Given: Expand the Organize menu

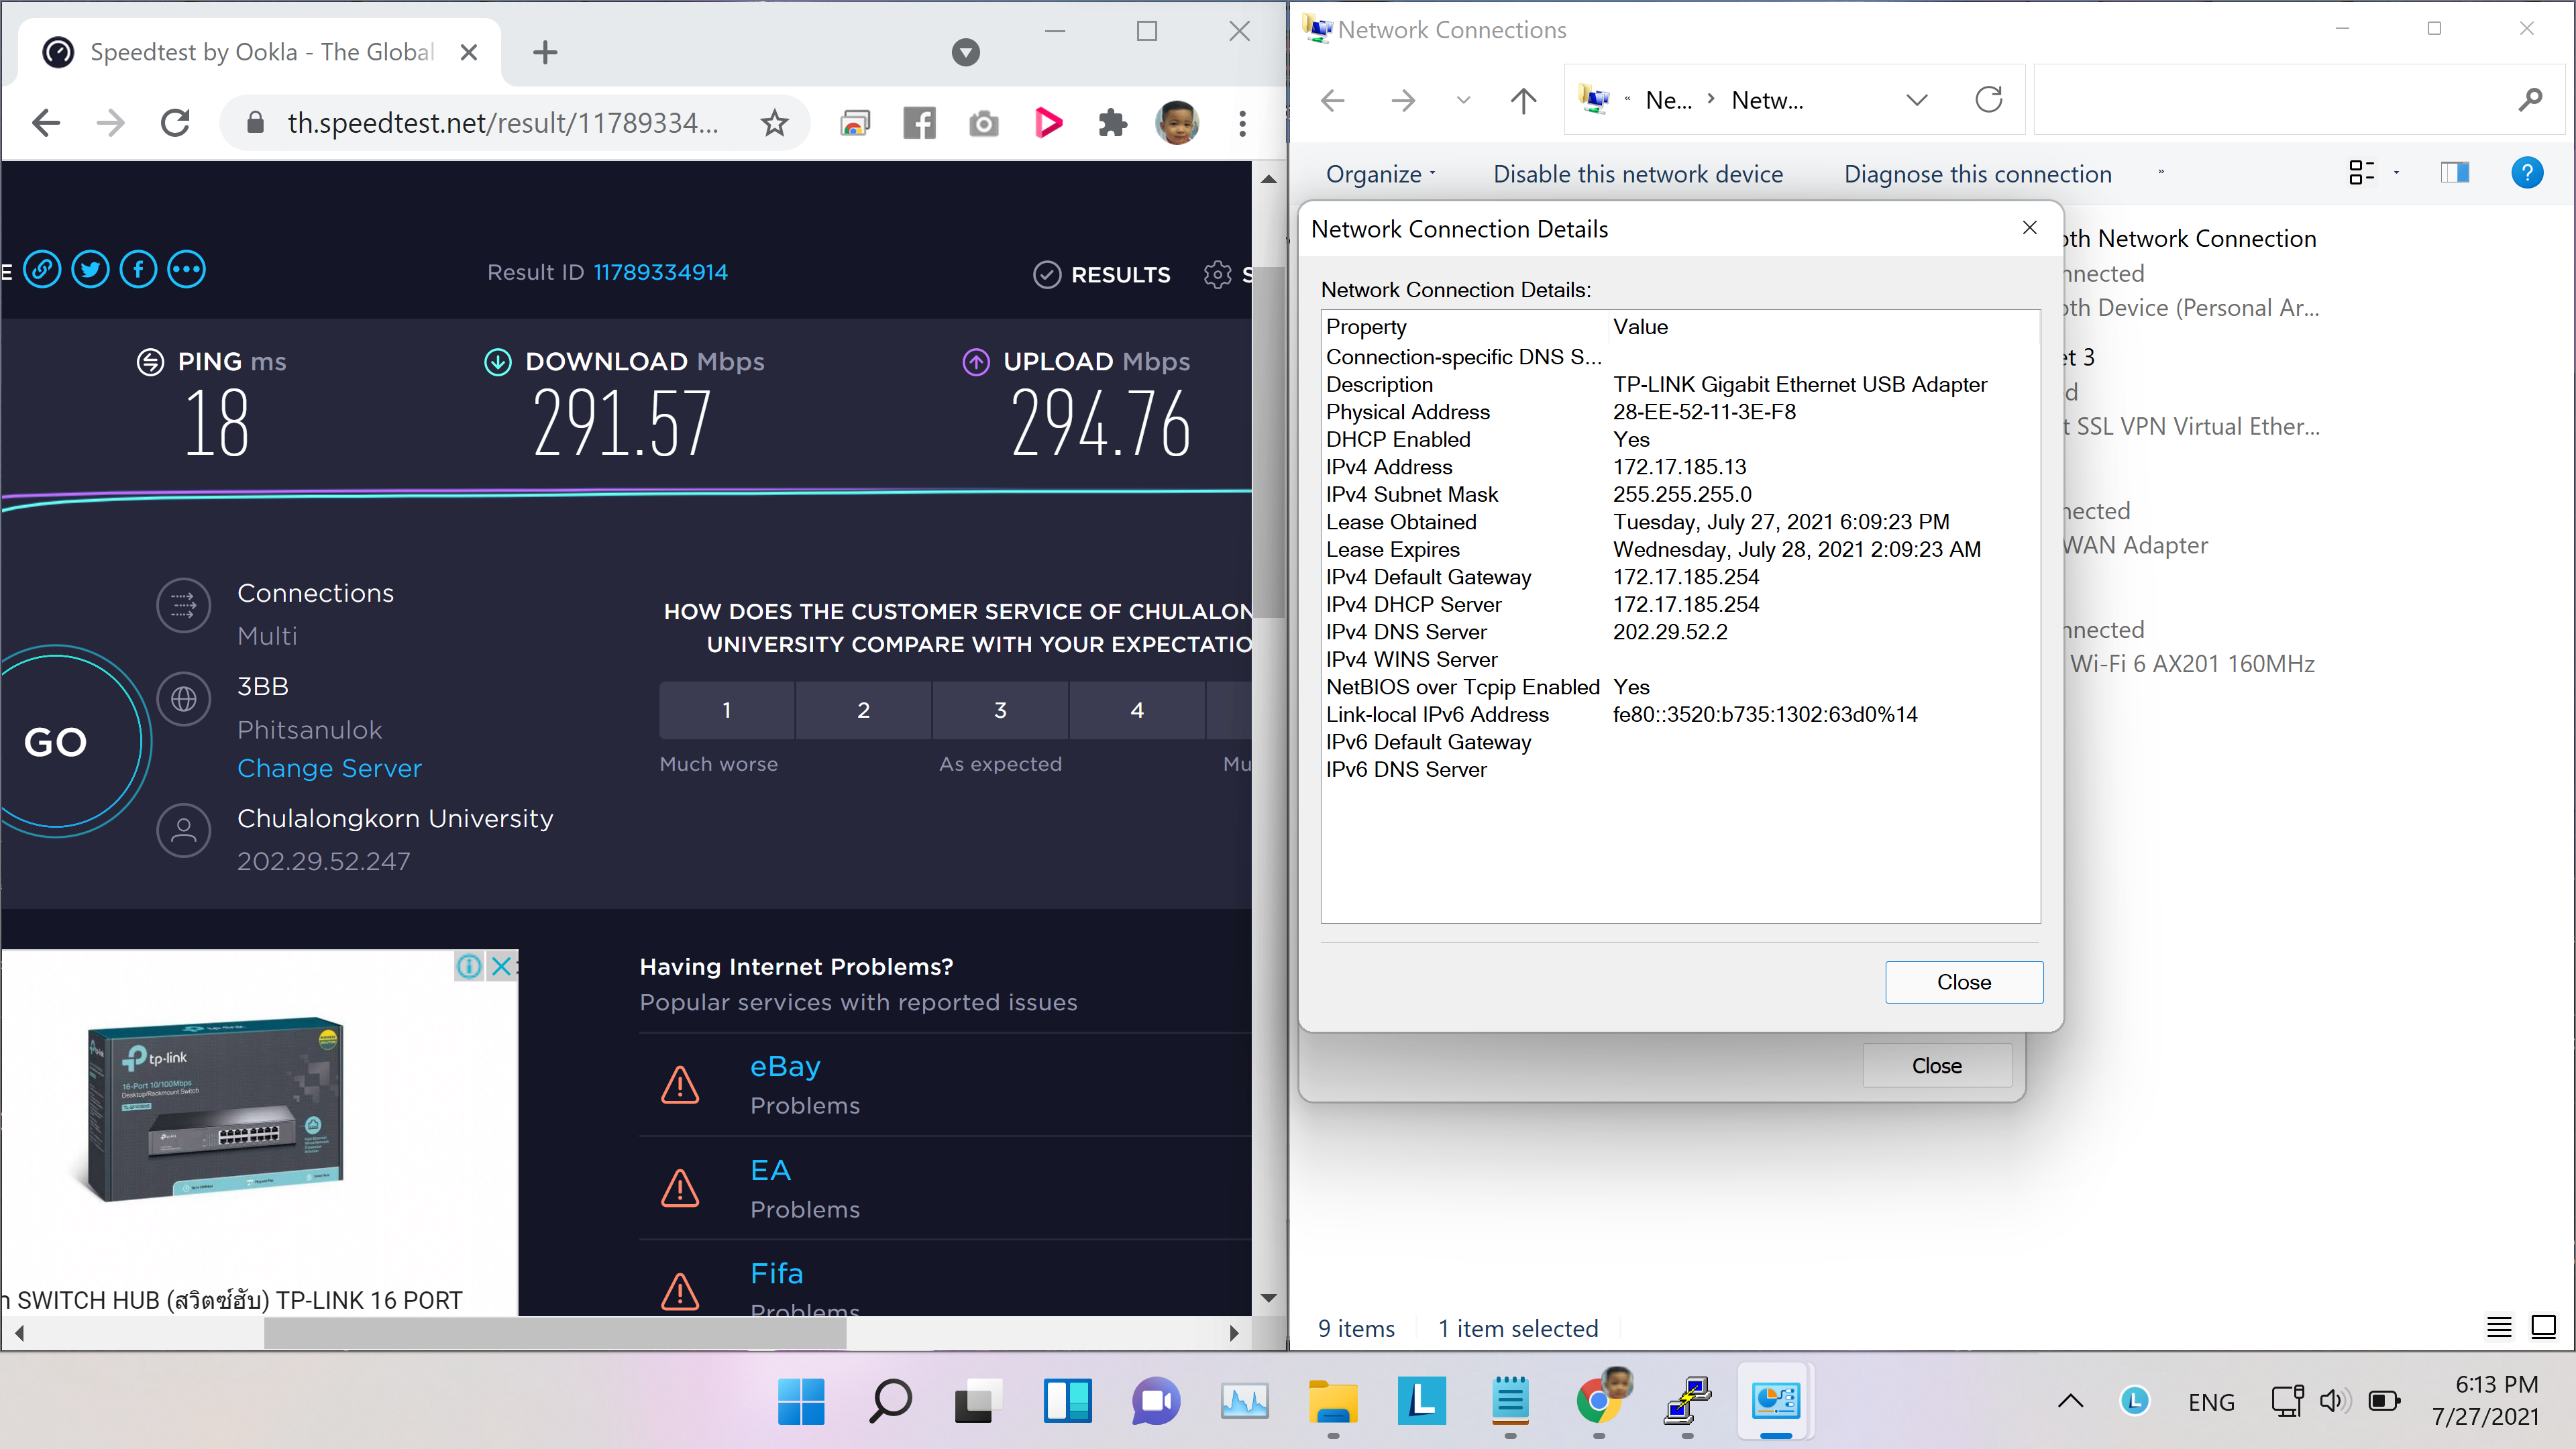Looking at the screenshot, I should coord(1380,174).
